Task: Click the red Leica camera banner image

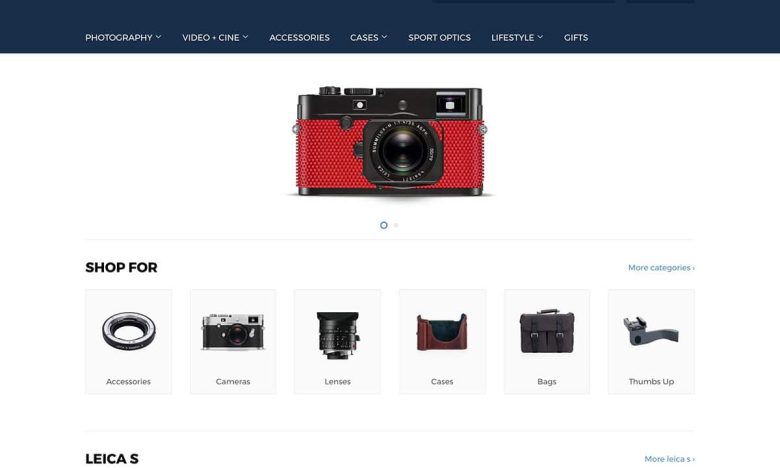Action: 390,142
